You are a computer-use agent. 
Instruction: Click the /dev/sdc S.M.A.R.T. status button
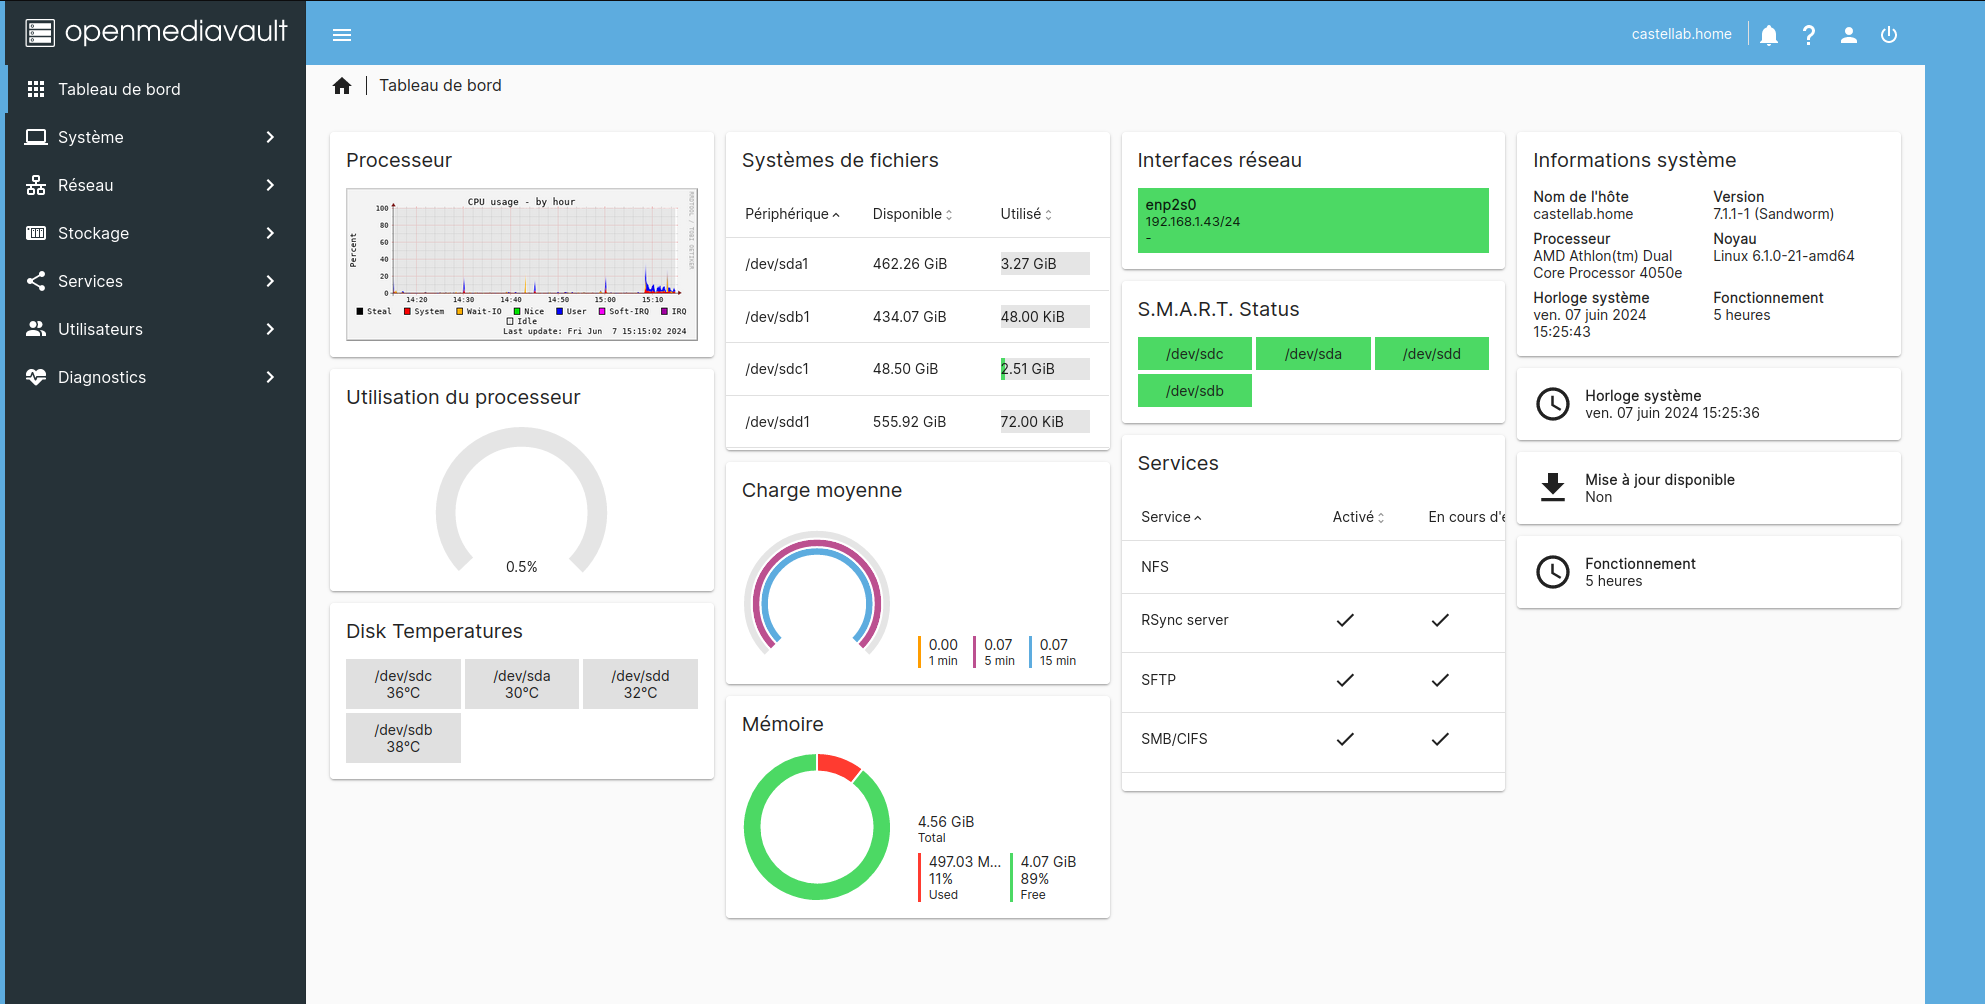tap(1194, 354)
